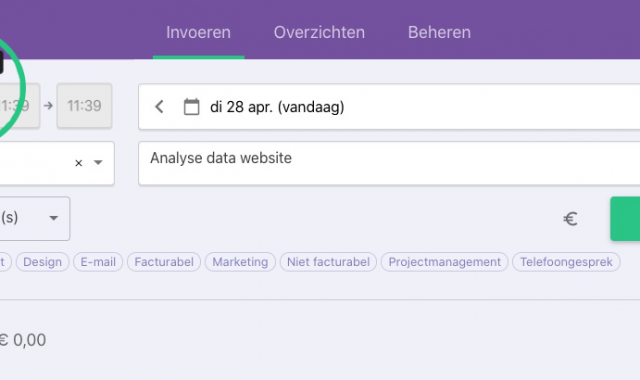Viewport: 640px width, 380px height.
Task: Click the end time field 11:39
Action: 84,106
